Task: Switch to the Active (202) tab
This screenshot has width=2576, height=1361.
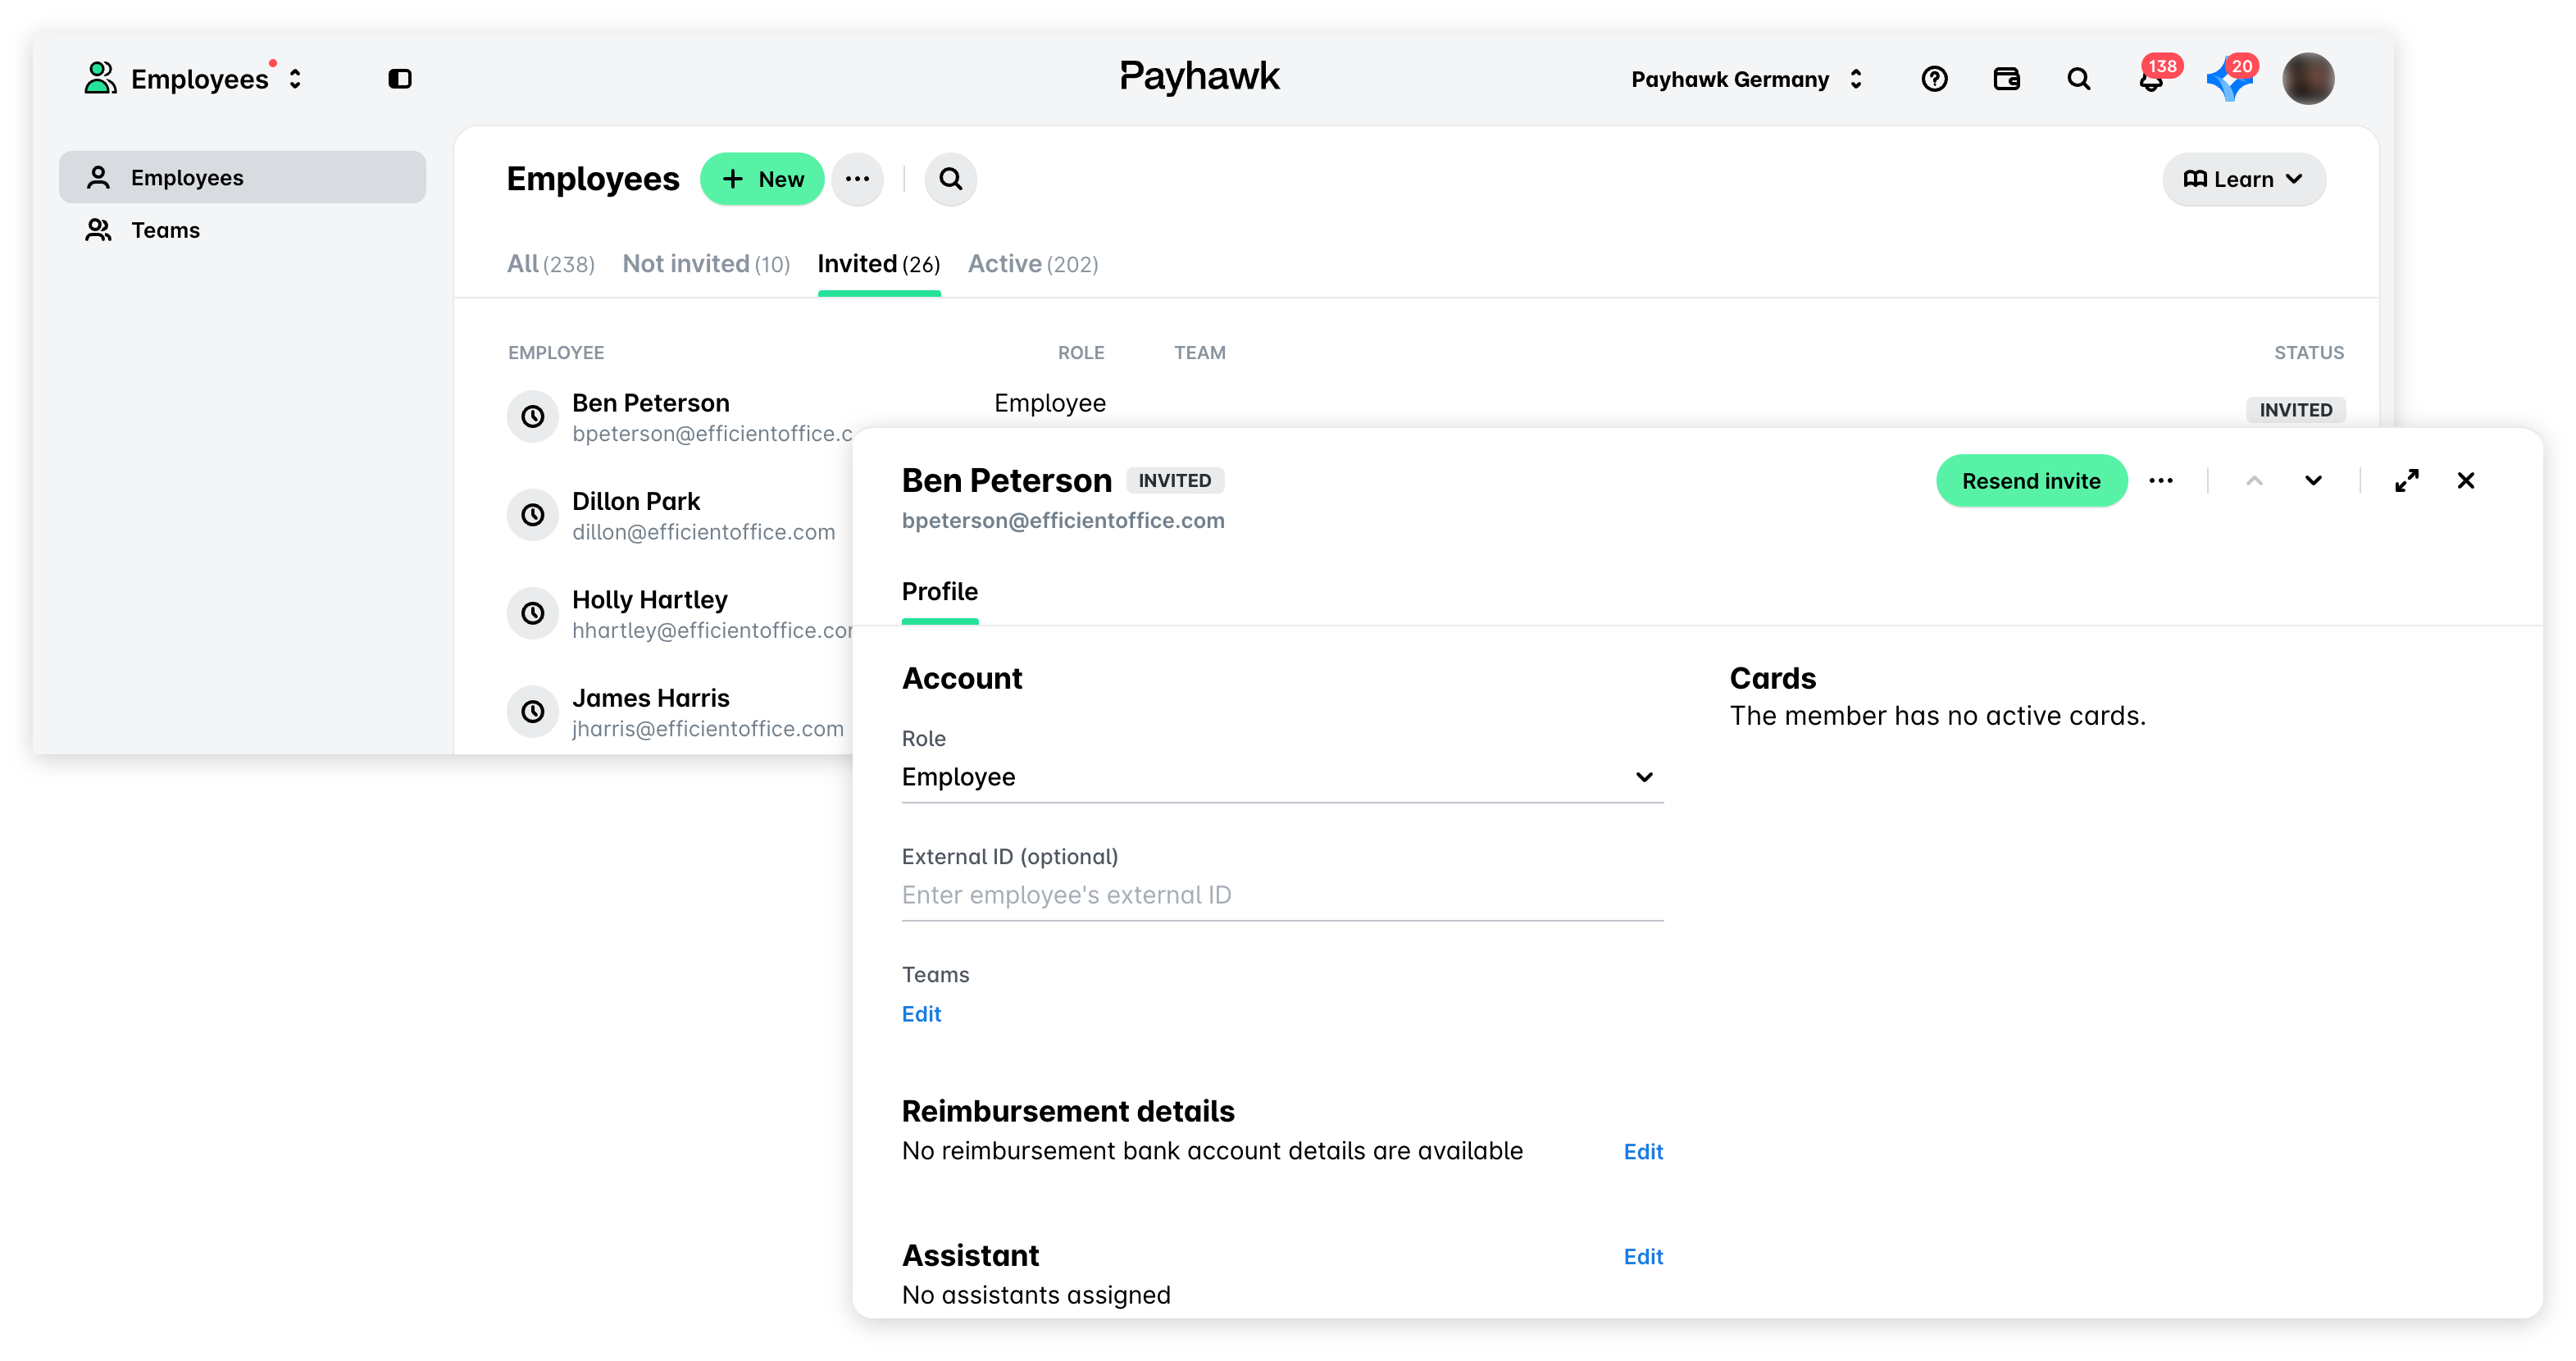Action: [x=1033, y=264]
